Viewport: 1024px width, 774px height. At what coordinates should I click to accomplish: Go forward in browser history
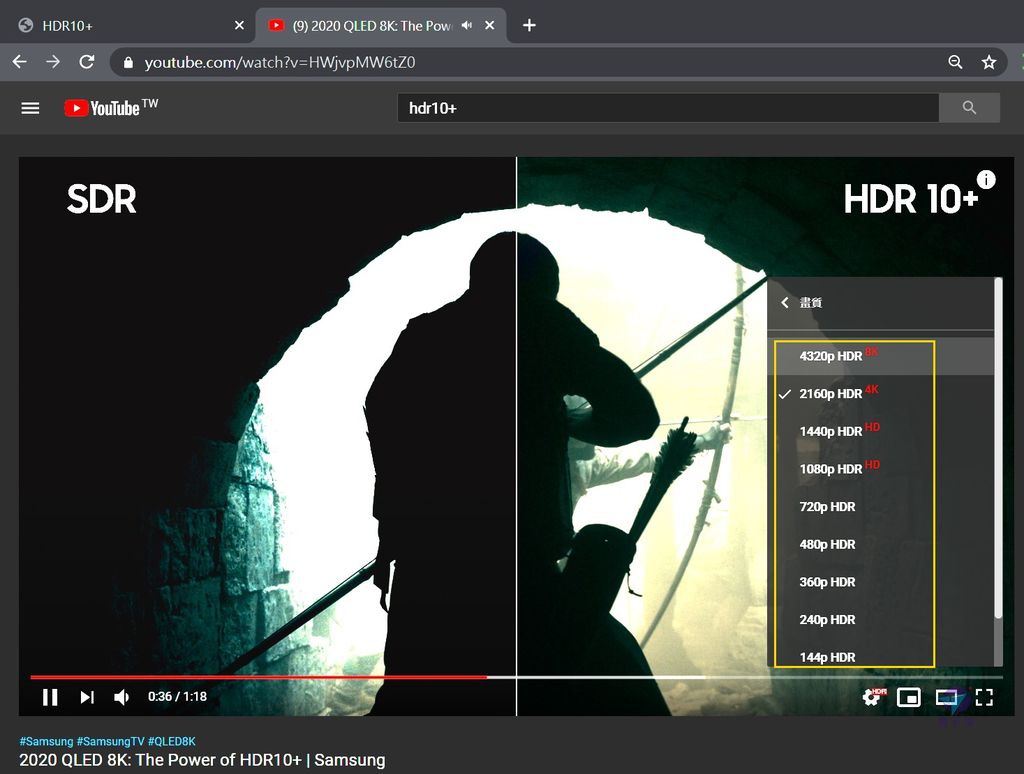53,62
